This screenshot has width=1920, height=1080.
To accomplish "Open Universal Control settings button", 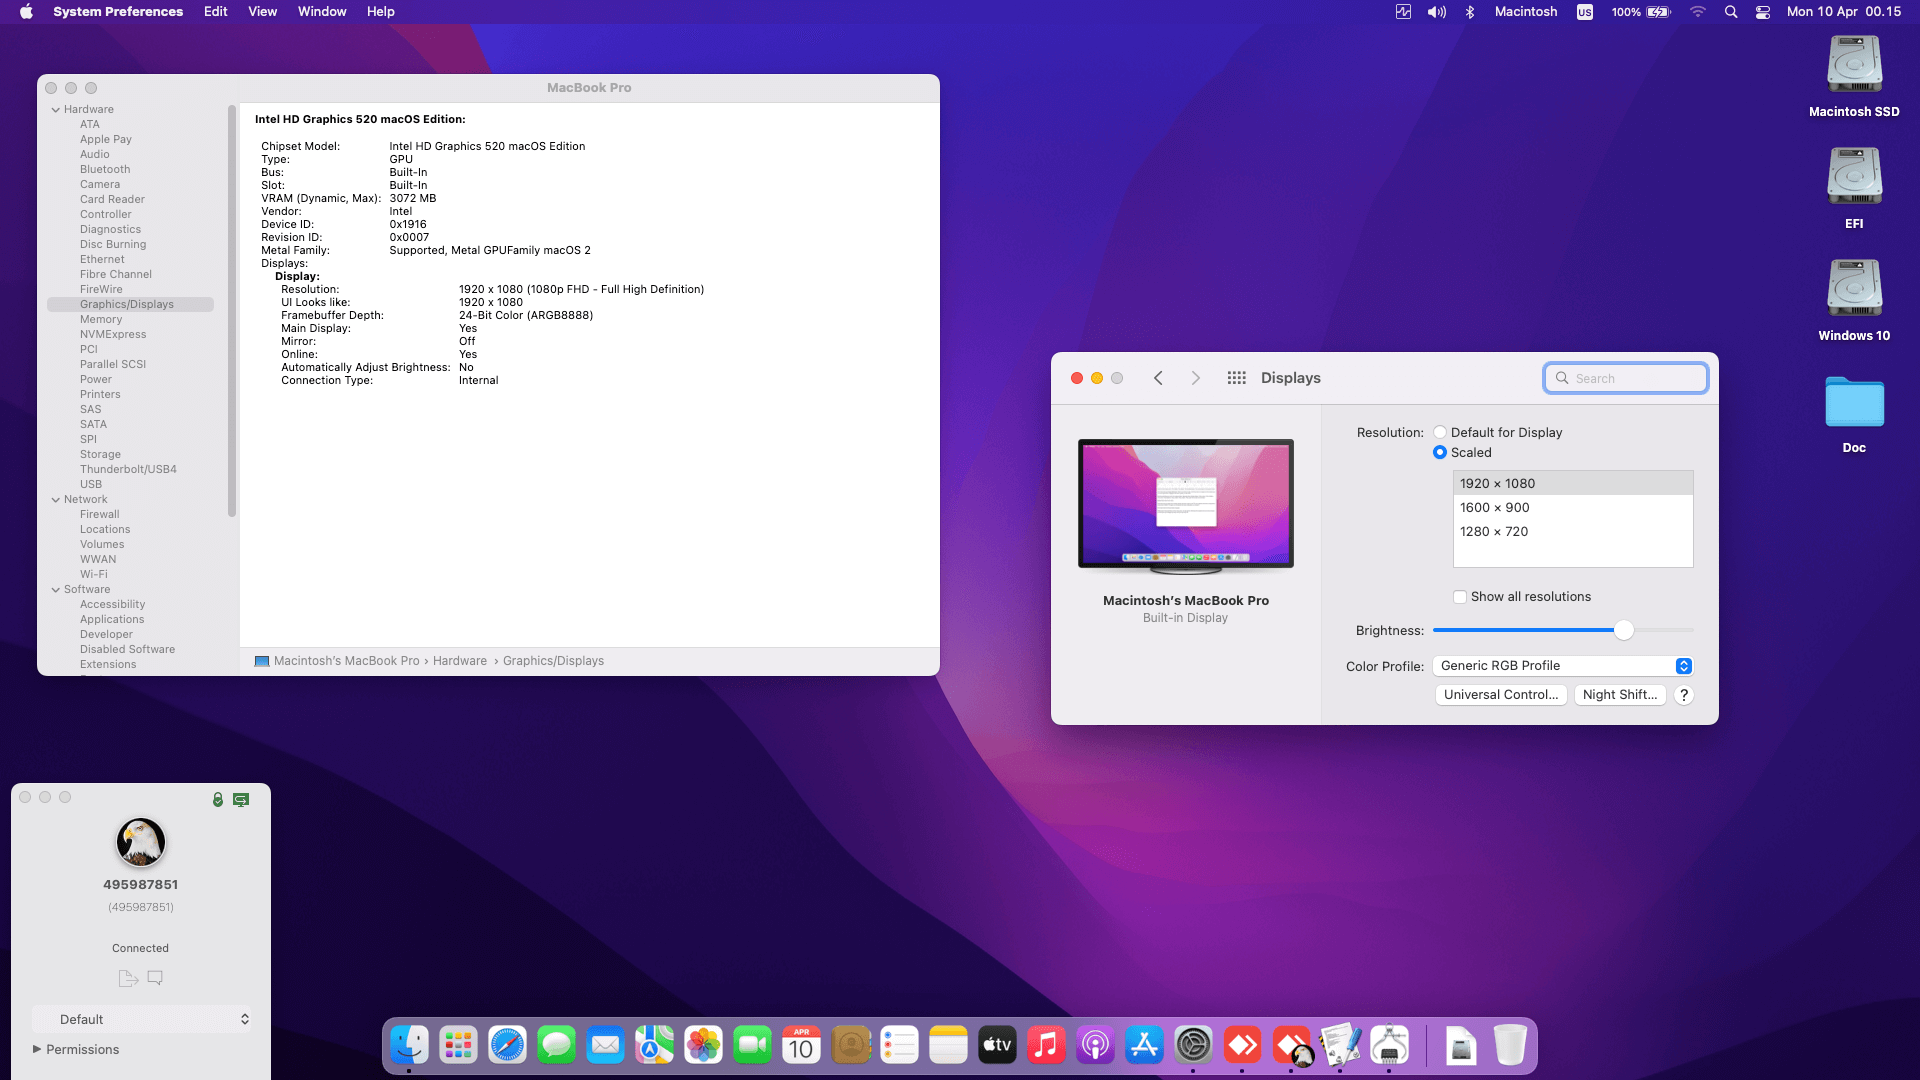I will [x=1500, y=695].
